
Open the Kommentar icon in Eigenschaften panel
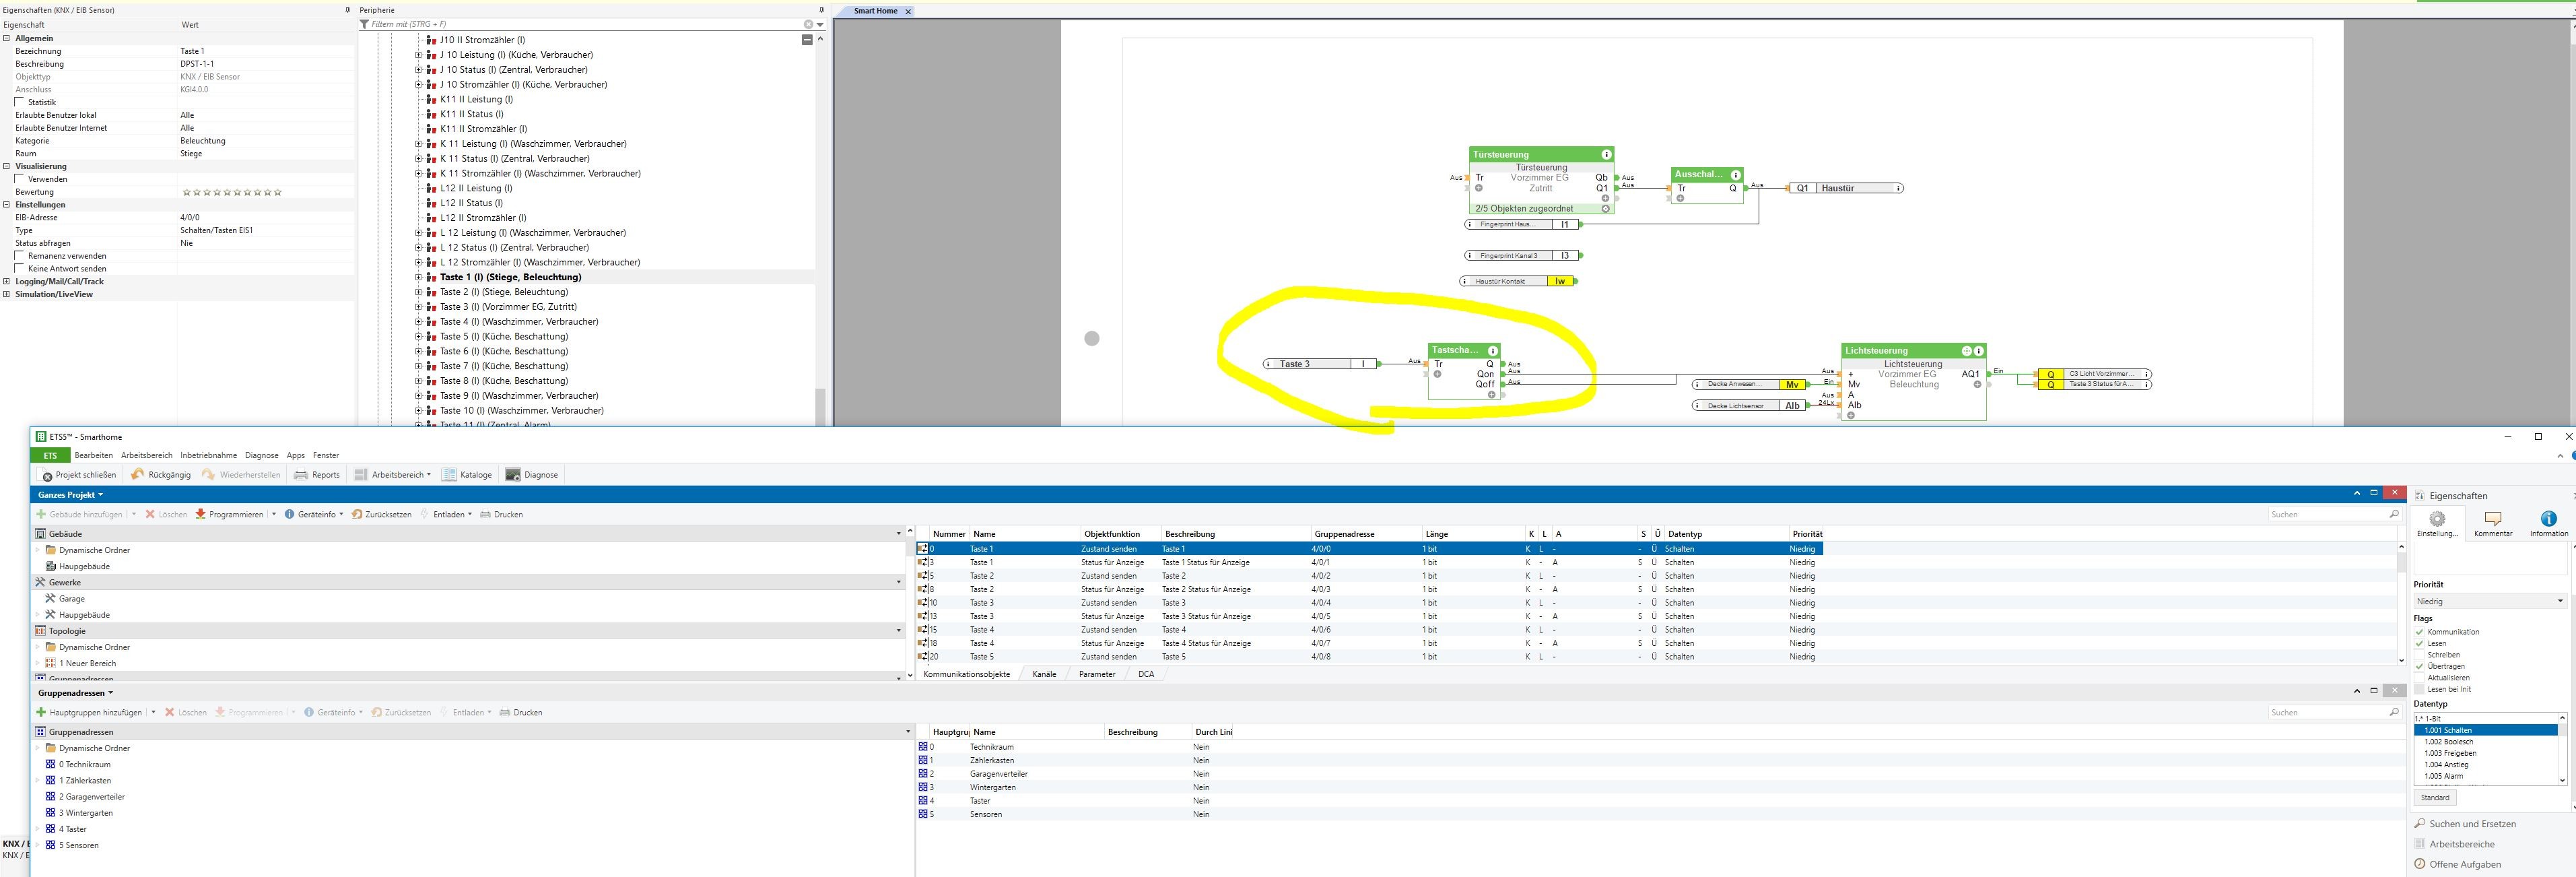coord(2492,519)
